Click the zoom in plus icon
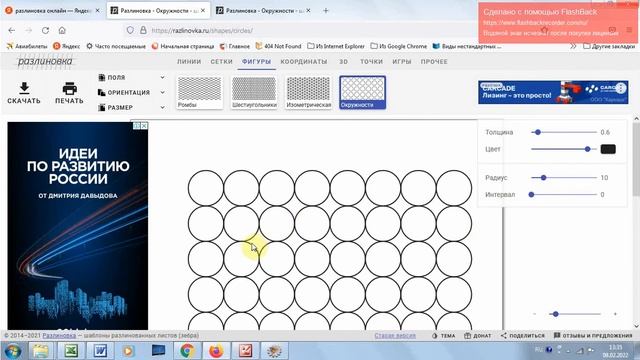The image size is (640, 360). (615, 314)
